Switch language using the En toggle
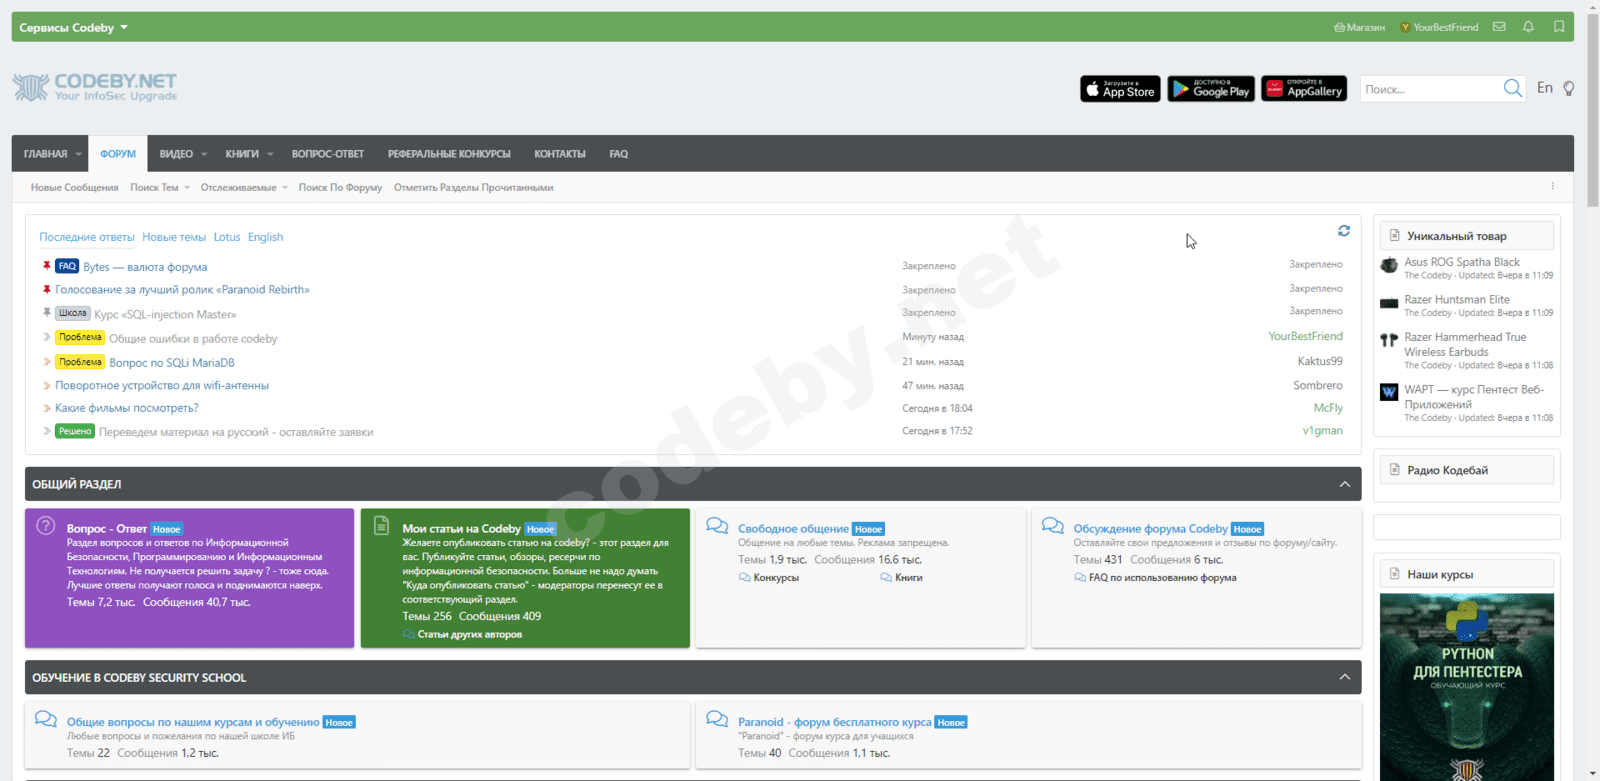The image size is (1600, 781). click(1545, 88)
